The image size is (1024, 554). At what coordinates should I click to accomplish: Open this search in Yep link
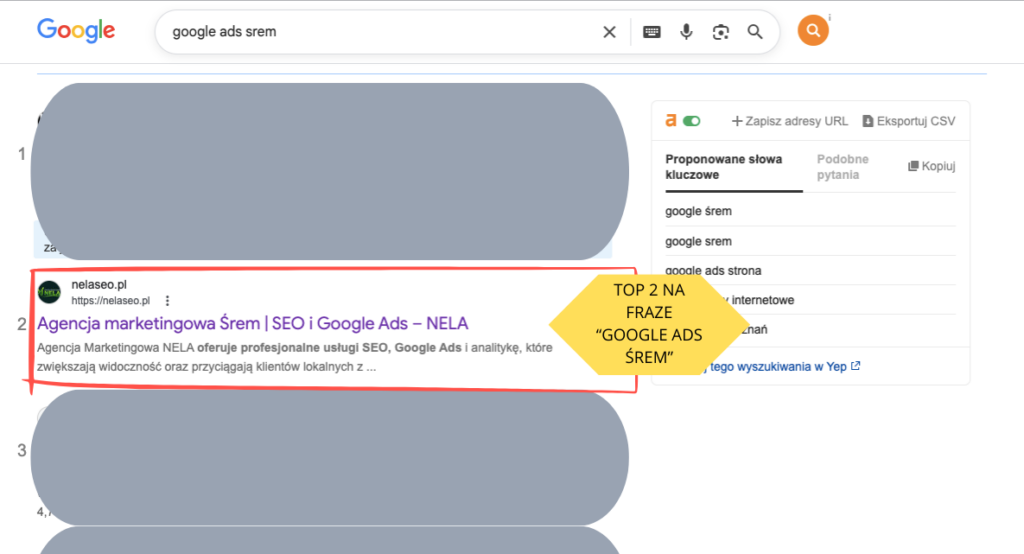784,367
